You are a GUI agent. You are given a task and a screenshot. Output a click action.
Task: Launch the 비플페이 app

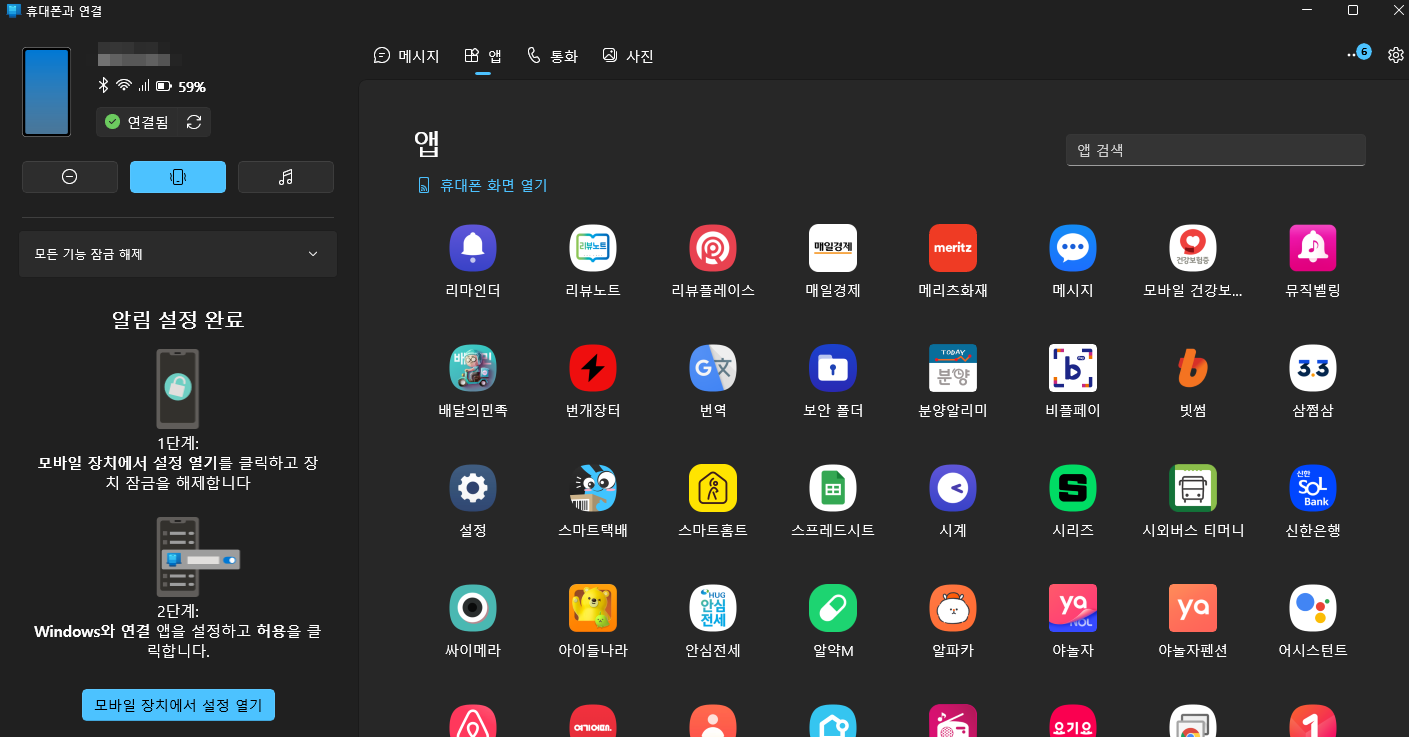pyautogui.click(x=1073, y=368)
